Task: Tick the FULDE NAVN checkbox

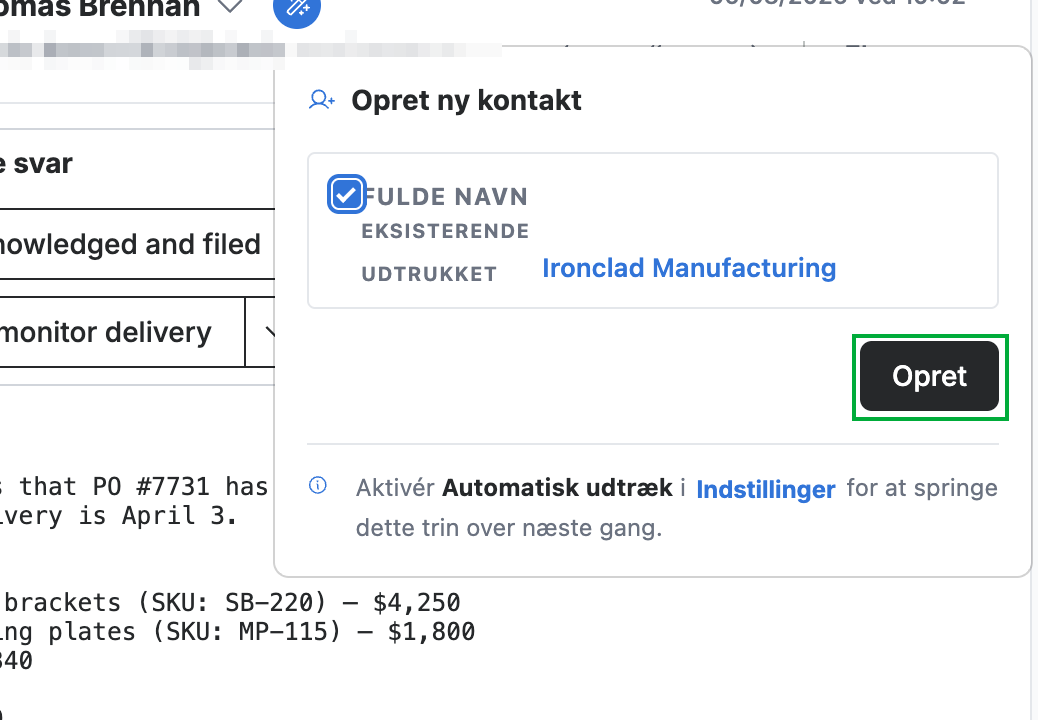Action: 346,195
